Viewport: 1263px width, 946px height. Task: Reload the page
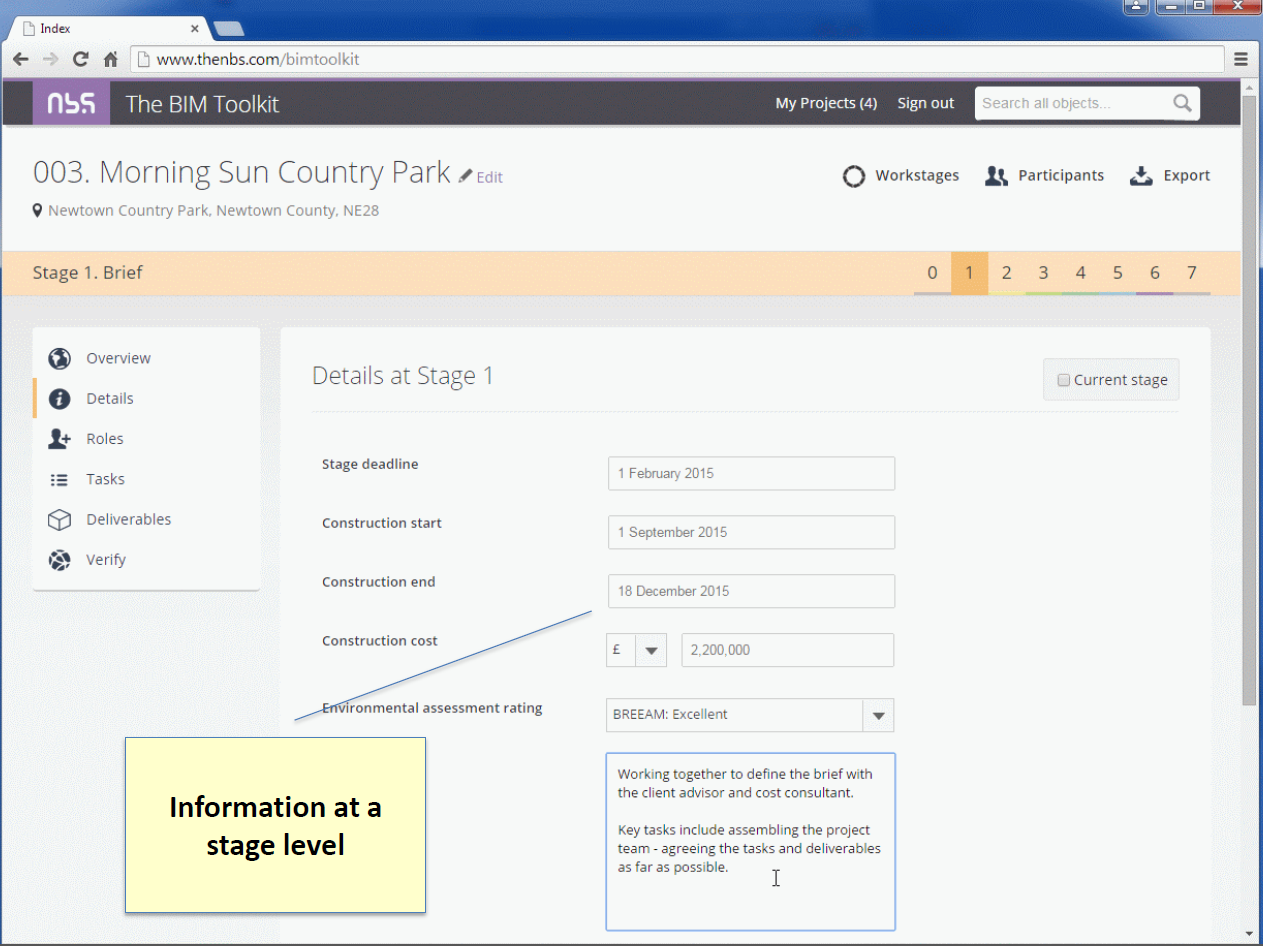pyautogui.click(x=81, y=59)
